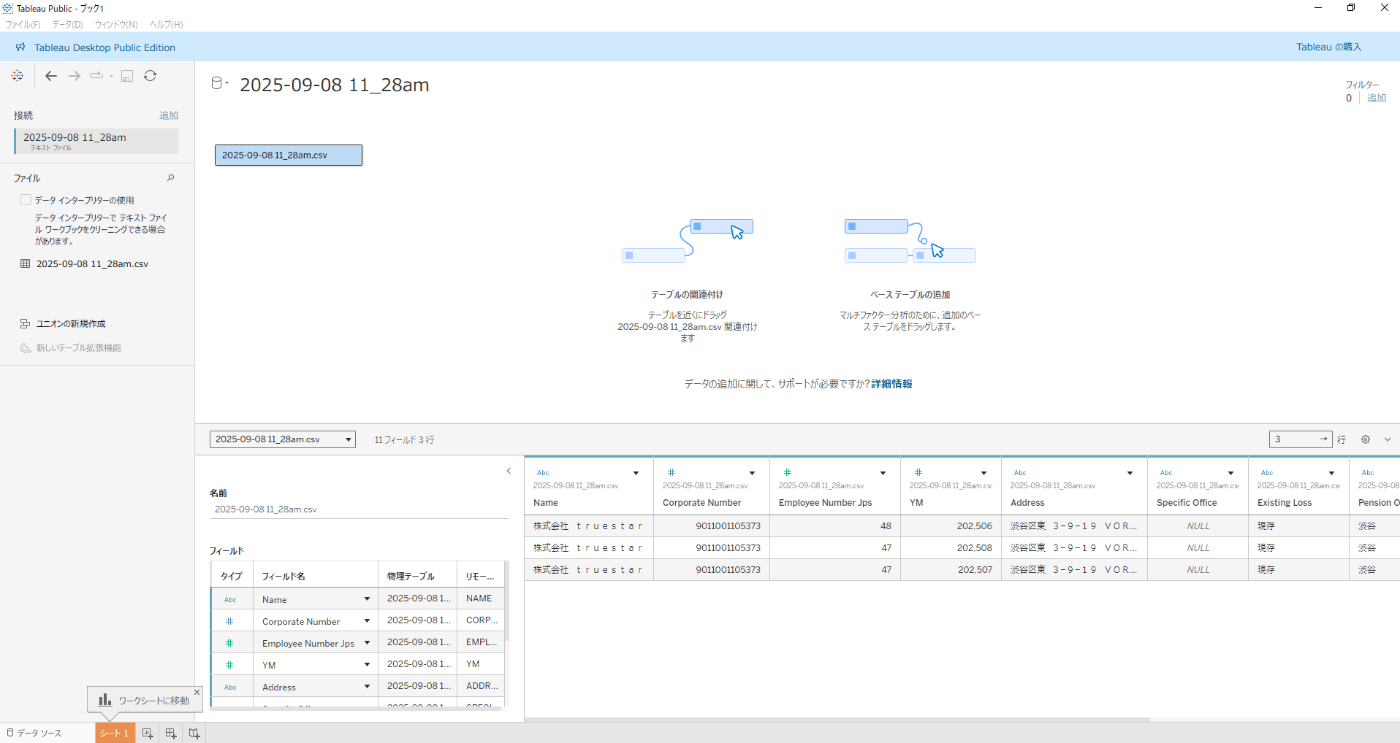Click the 詳細情報 link
The image size is (1400, 743).
(x=891, y=384)
